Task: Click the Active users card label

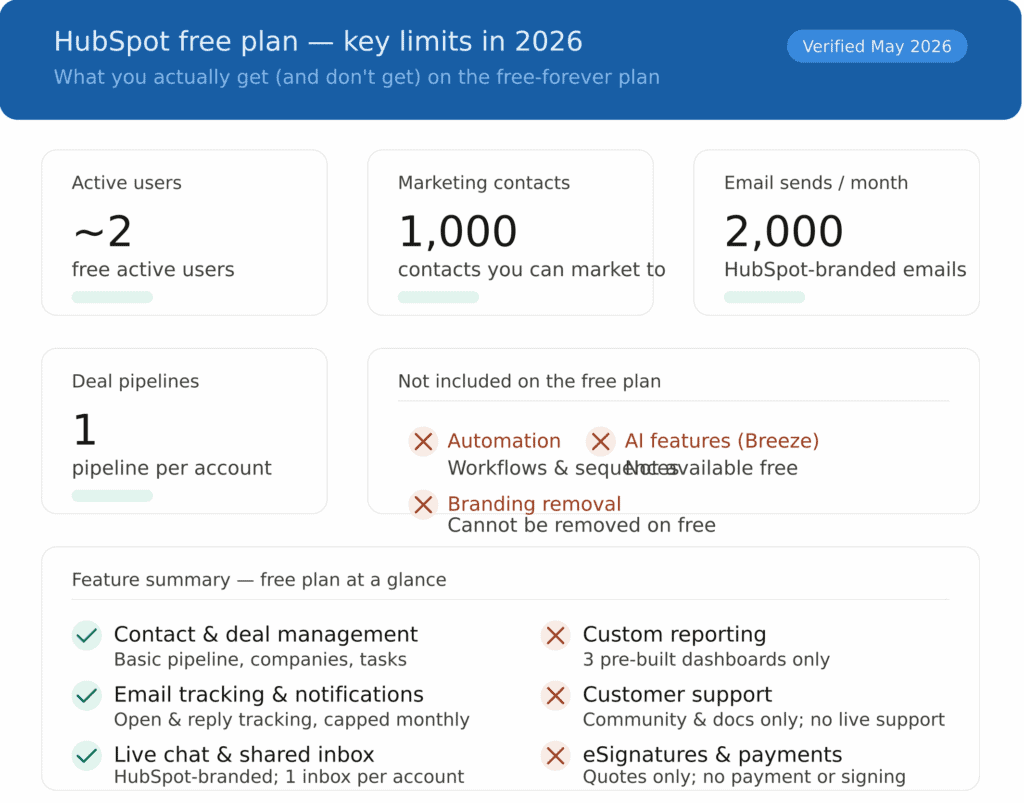Action: coord(127,183)
